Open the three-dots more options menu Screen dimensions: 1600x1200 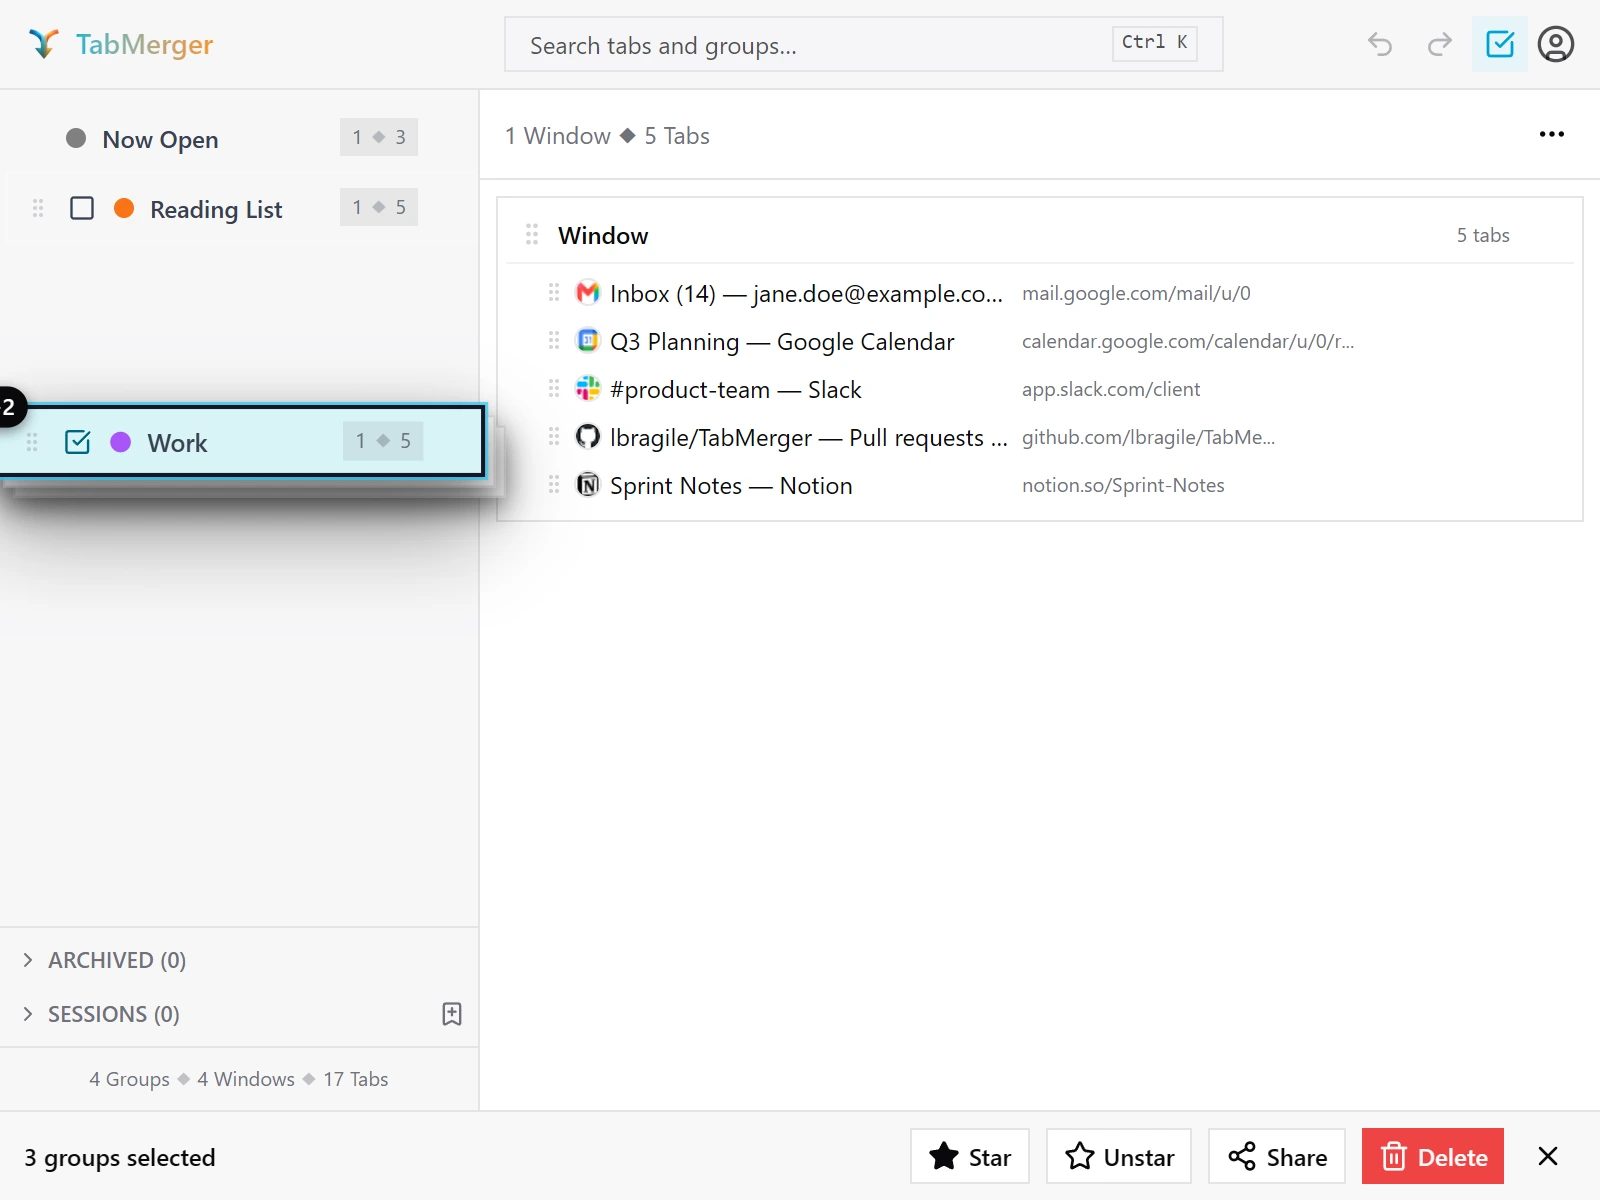(x=1552, y=134)
